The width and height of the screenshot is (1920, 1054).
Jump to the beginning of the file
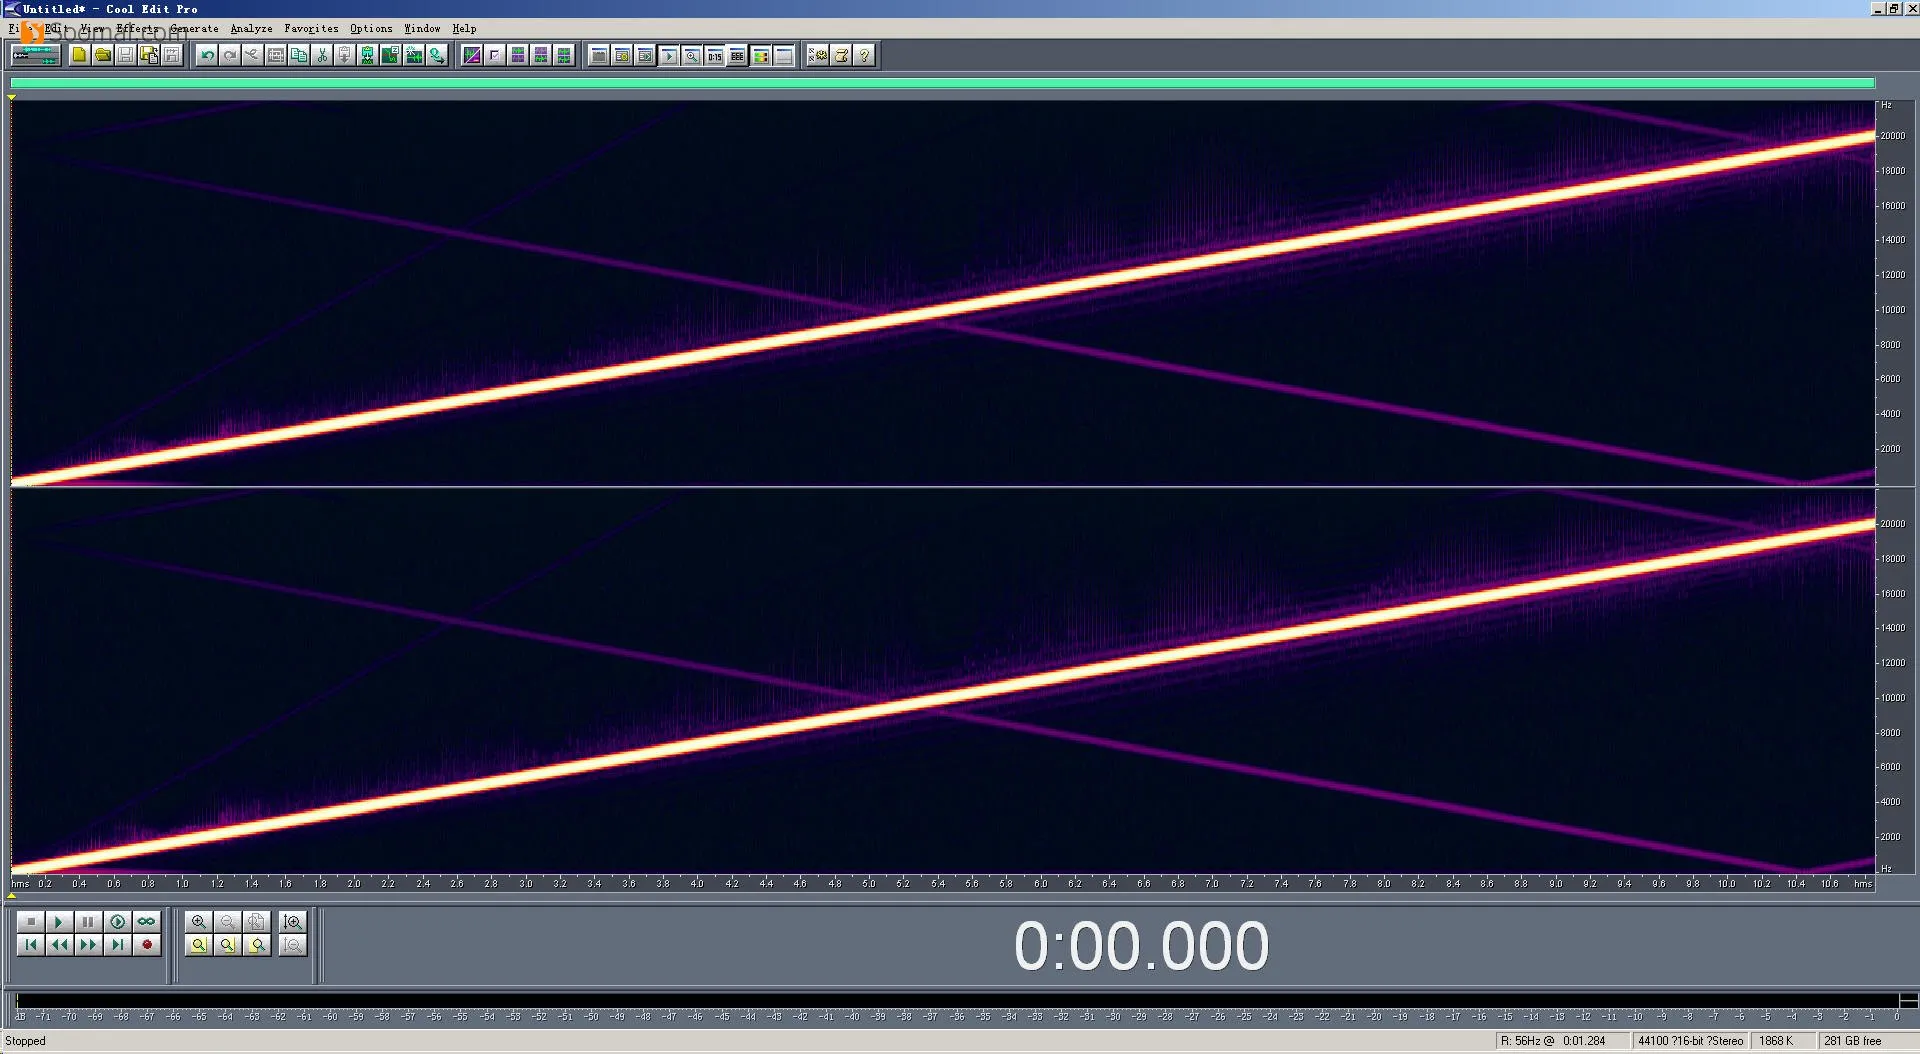[31, 945]
